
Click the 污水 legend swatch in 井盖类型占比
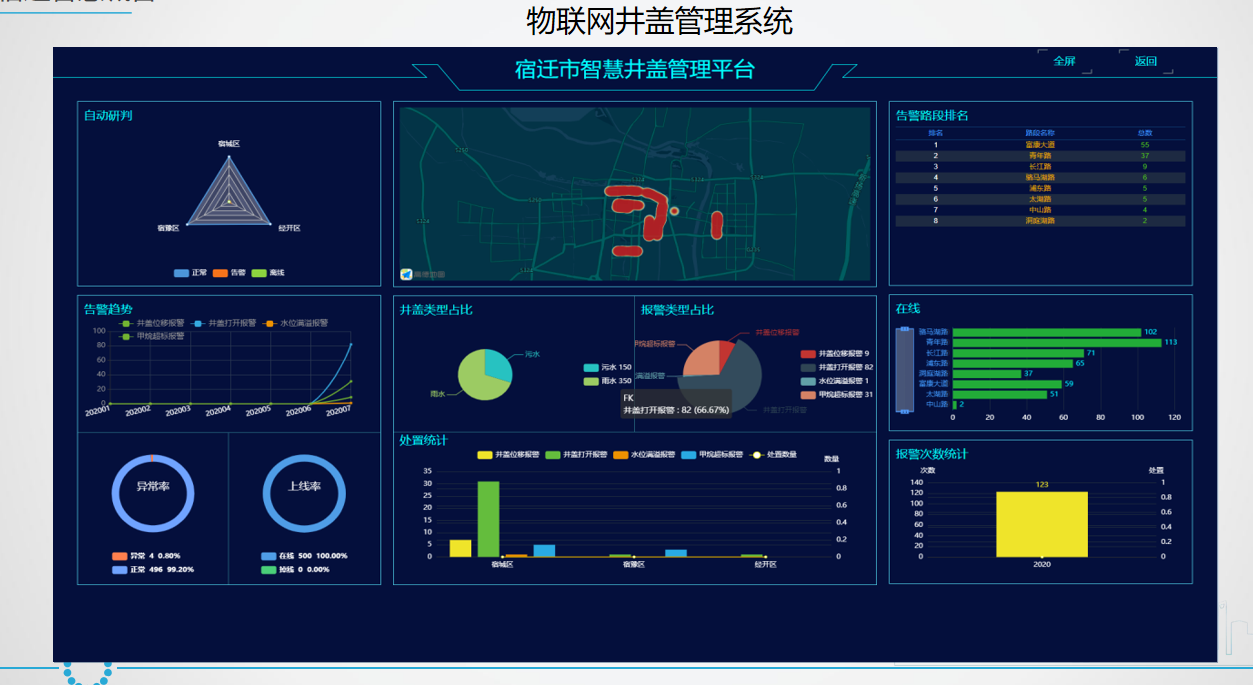pos(591,368)
